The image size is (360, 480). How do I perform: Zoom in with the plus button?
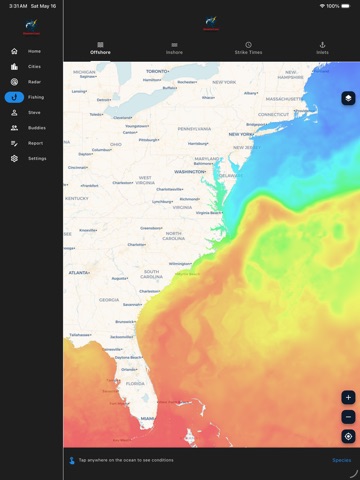click(348, 397)
